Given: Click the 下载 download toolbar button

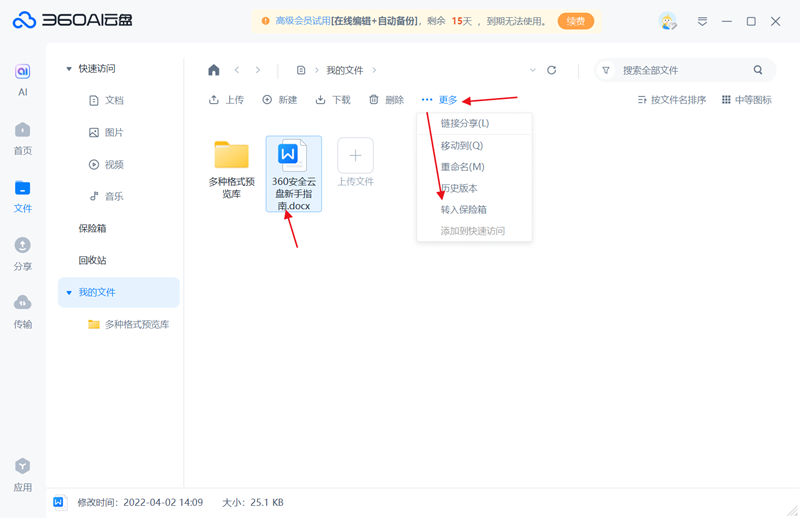Looking at the screenshot, I should pos(333,100).
